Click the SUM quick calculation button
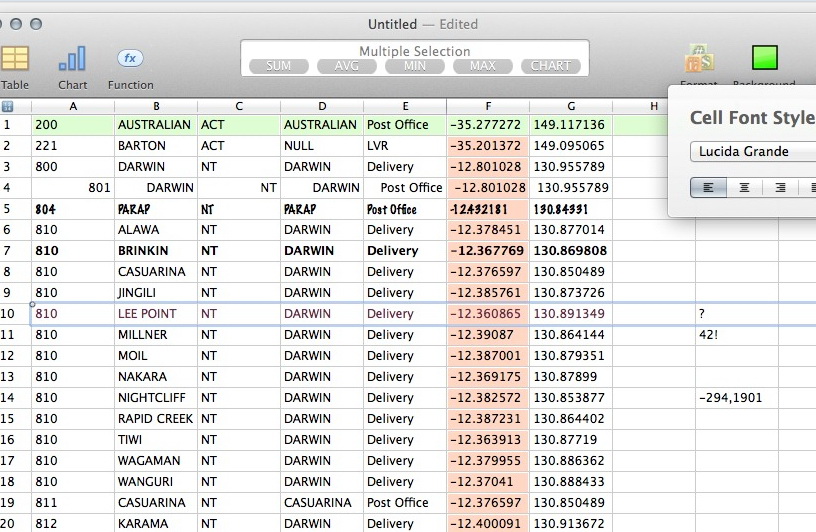This screenshot has width=816, height=532. (278, 66)
